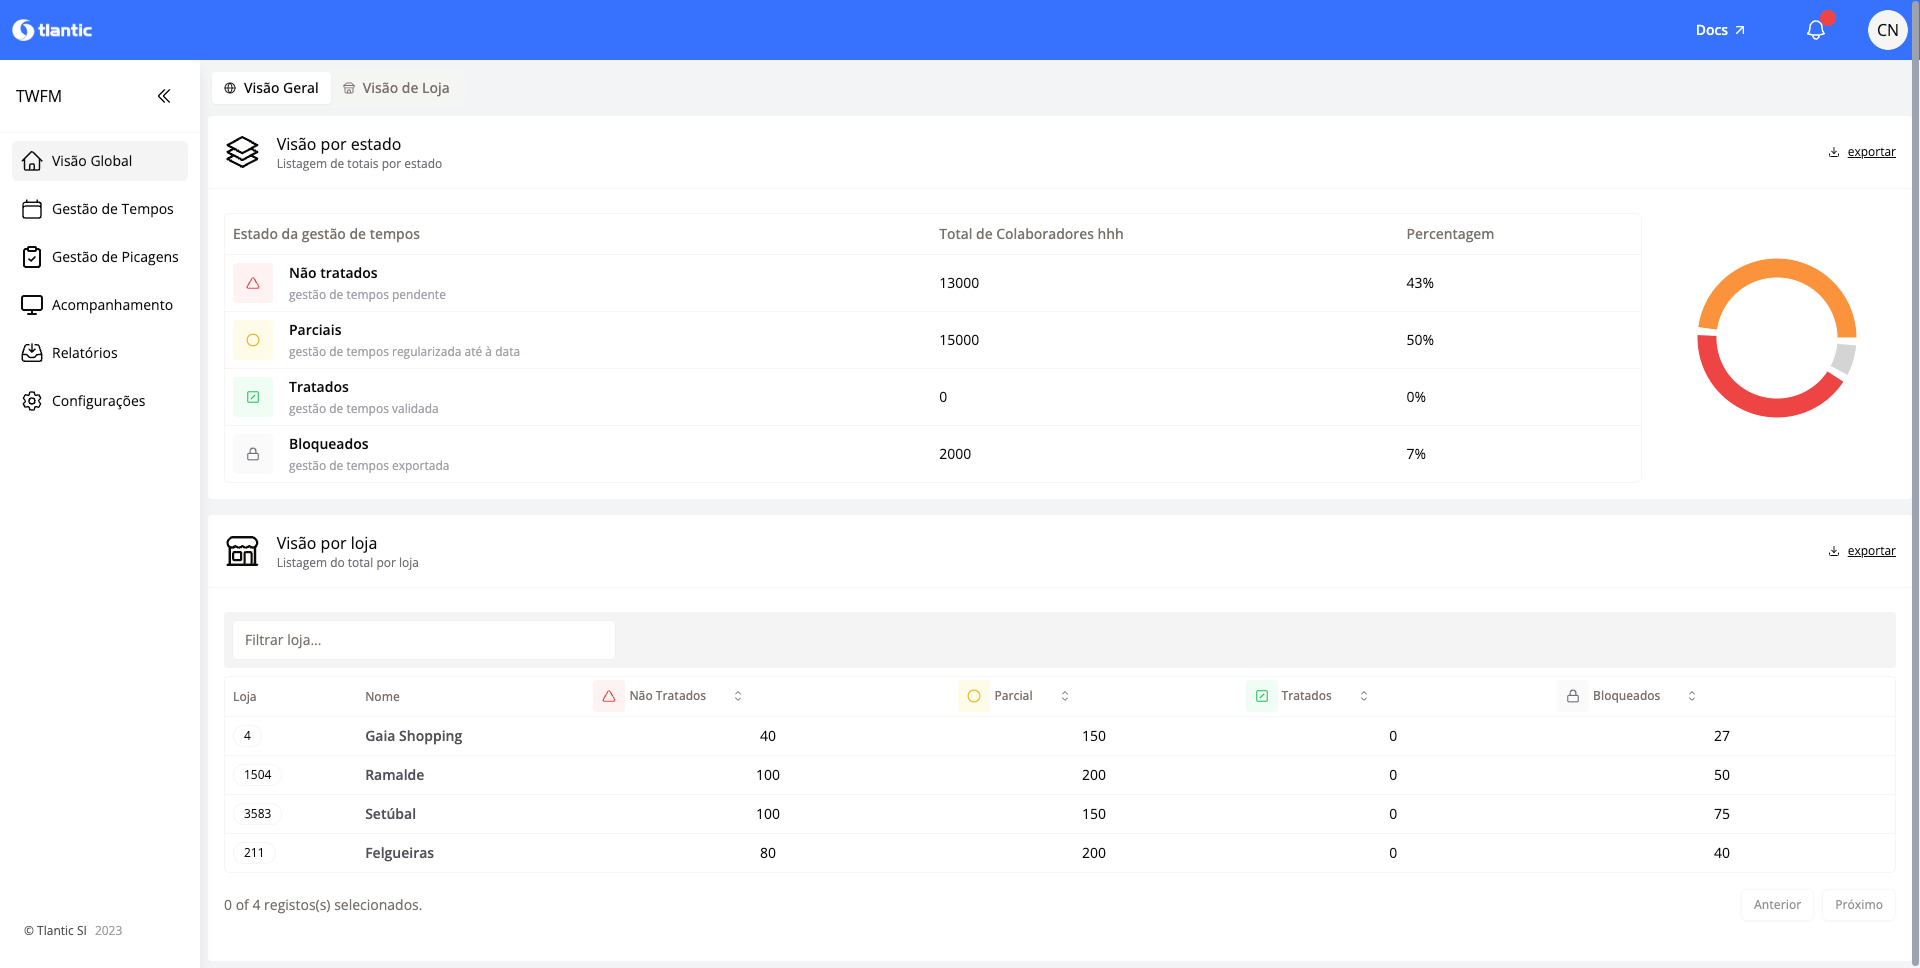Click the Acompanhamento monitor icon
This screenshot has width=1920, height=968.
point(32,305)
